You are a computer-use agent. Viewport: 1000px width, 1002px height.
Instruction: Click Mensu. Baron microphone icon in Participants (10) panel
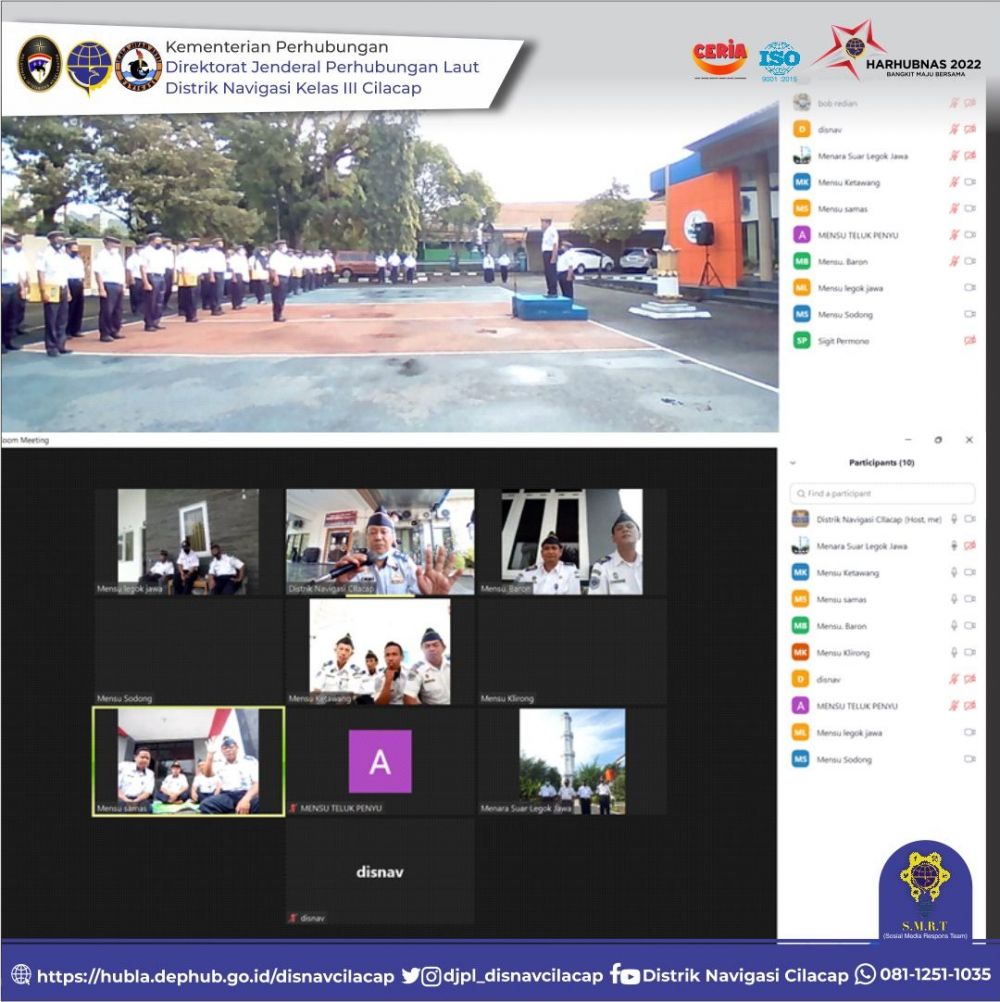click(x=954, y=626)
